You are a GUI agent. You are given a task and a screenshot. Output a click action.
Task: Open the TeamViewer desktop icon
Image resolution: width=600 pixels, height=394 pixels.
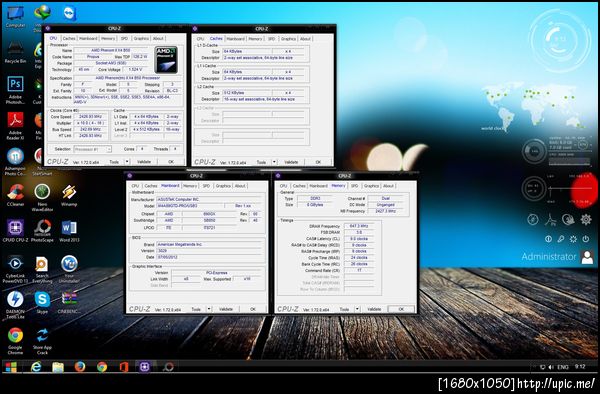click(69, 13)
